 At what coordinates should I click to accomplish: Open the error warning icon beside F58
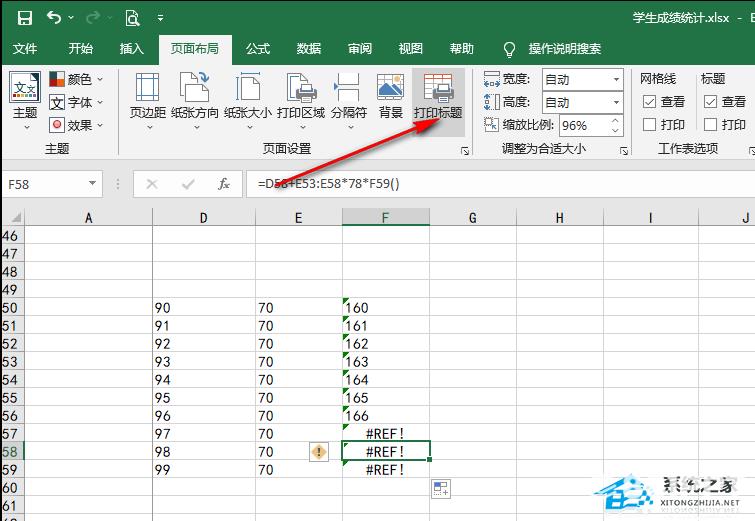(x=319, y=452)
